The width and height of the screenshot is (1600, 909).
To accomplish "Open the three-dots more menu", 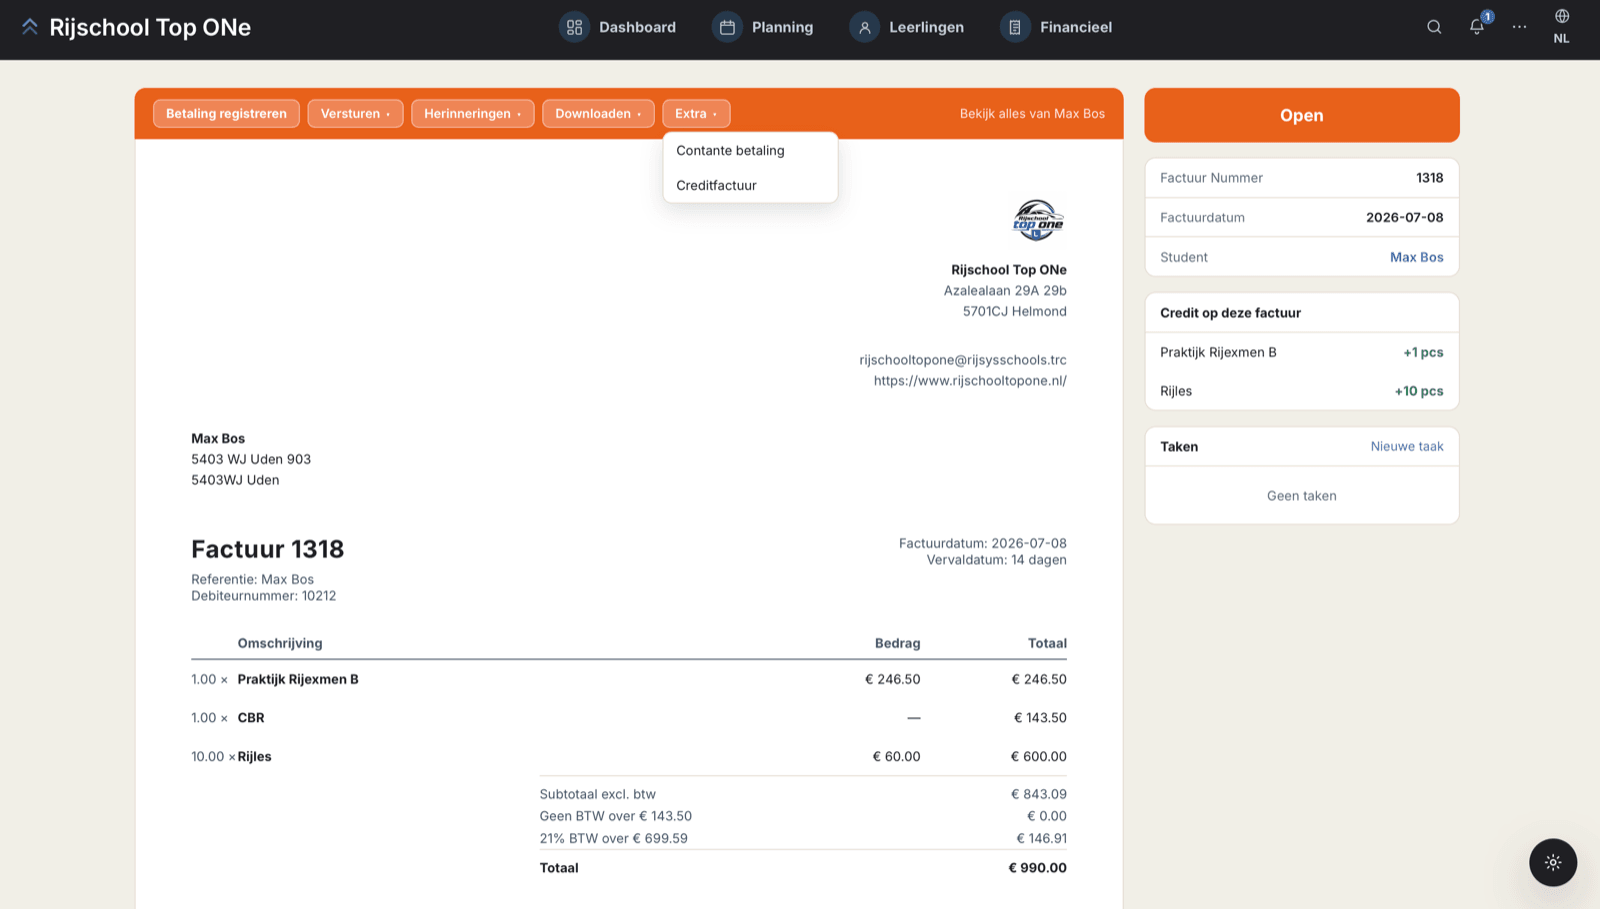I will click(1519, 27).
